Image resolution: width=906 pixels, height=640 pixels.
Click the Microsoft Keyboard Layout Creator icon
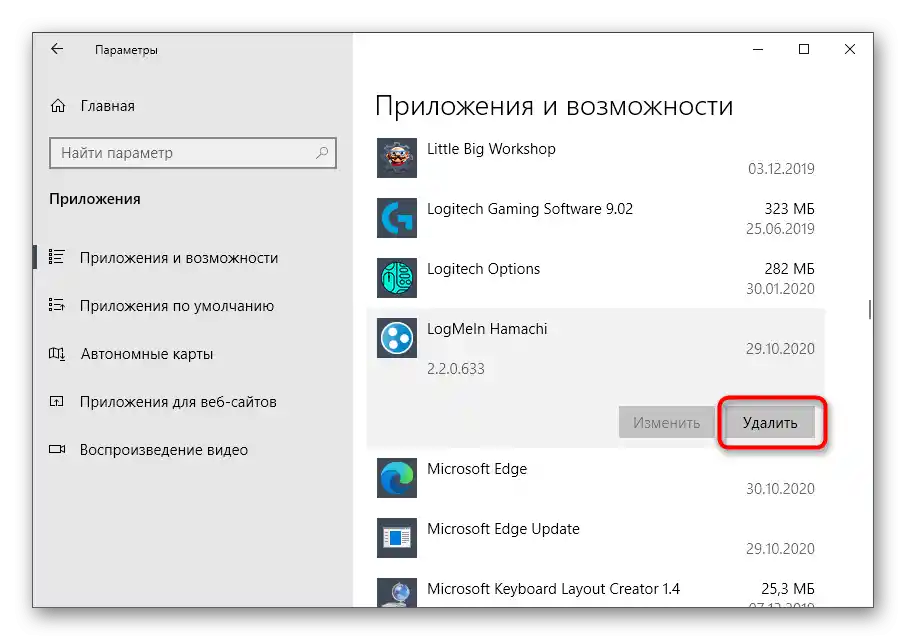(397, 593)
